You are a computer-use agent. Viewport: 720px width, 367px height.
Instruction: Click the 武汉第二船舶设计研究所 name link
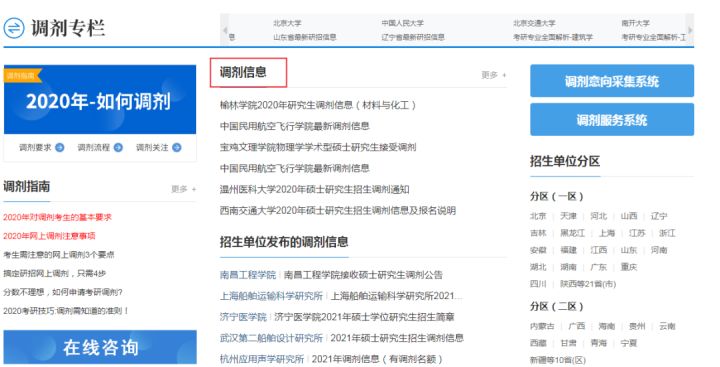[x=271, y=338]
